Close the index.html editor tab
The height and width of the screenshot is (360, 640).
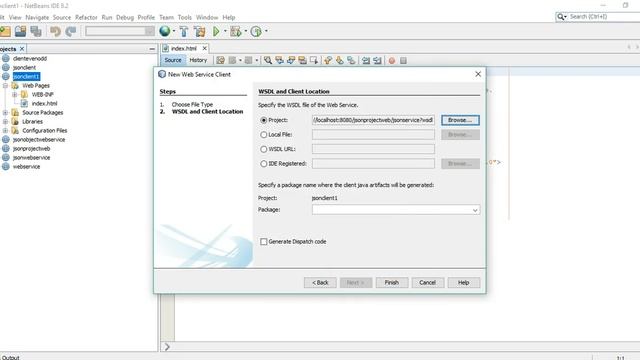[204, 48]
